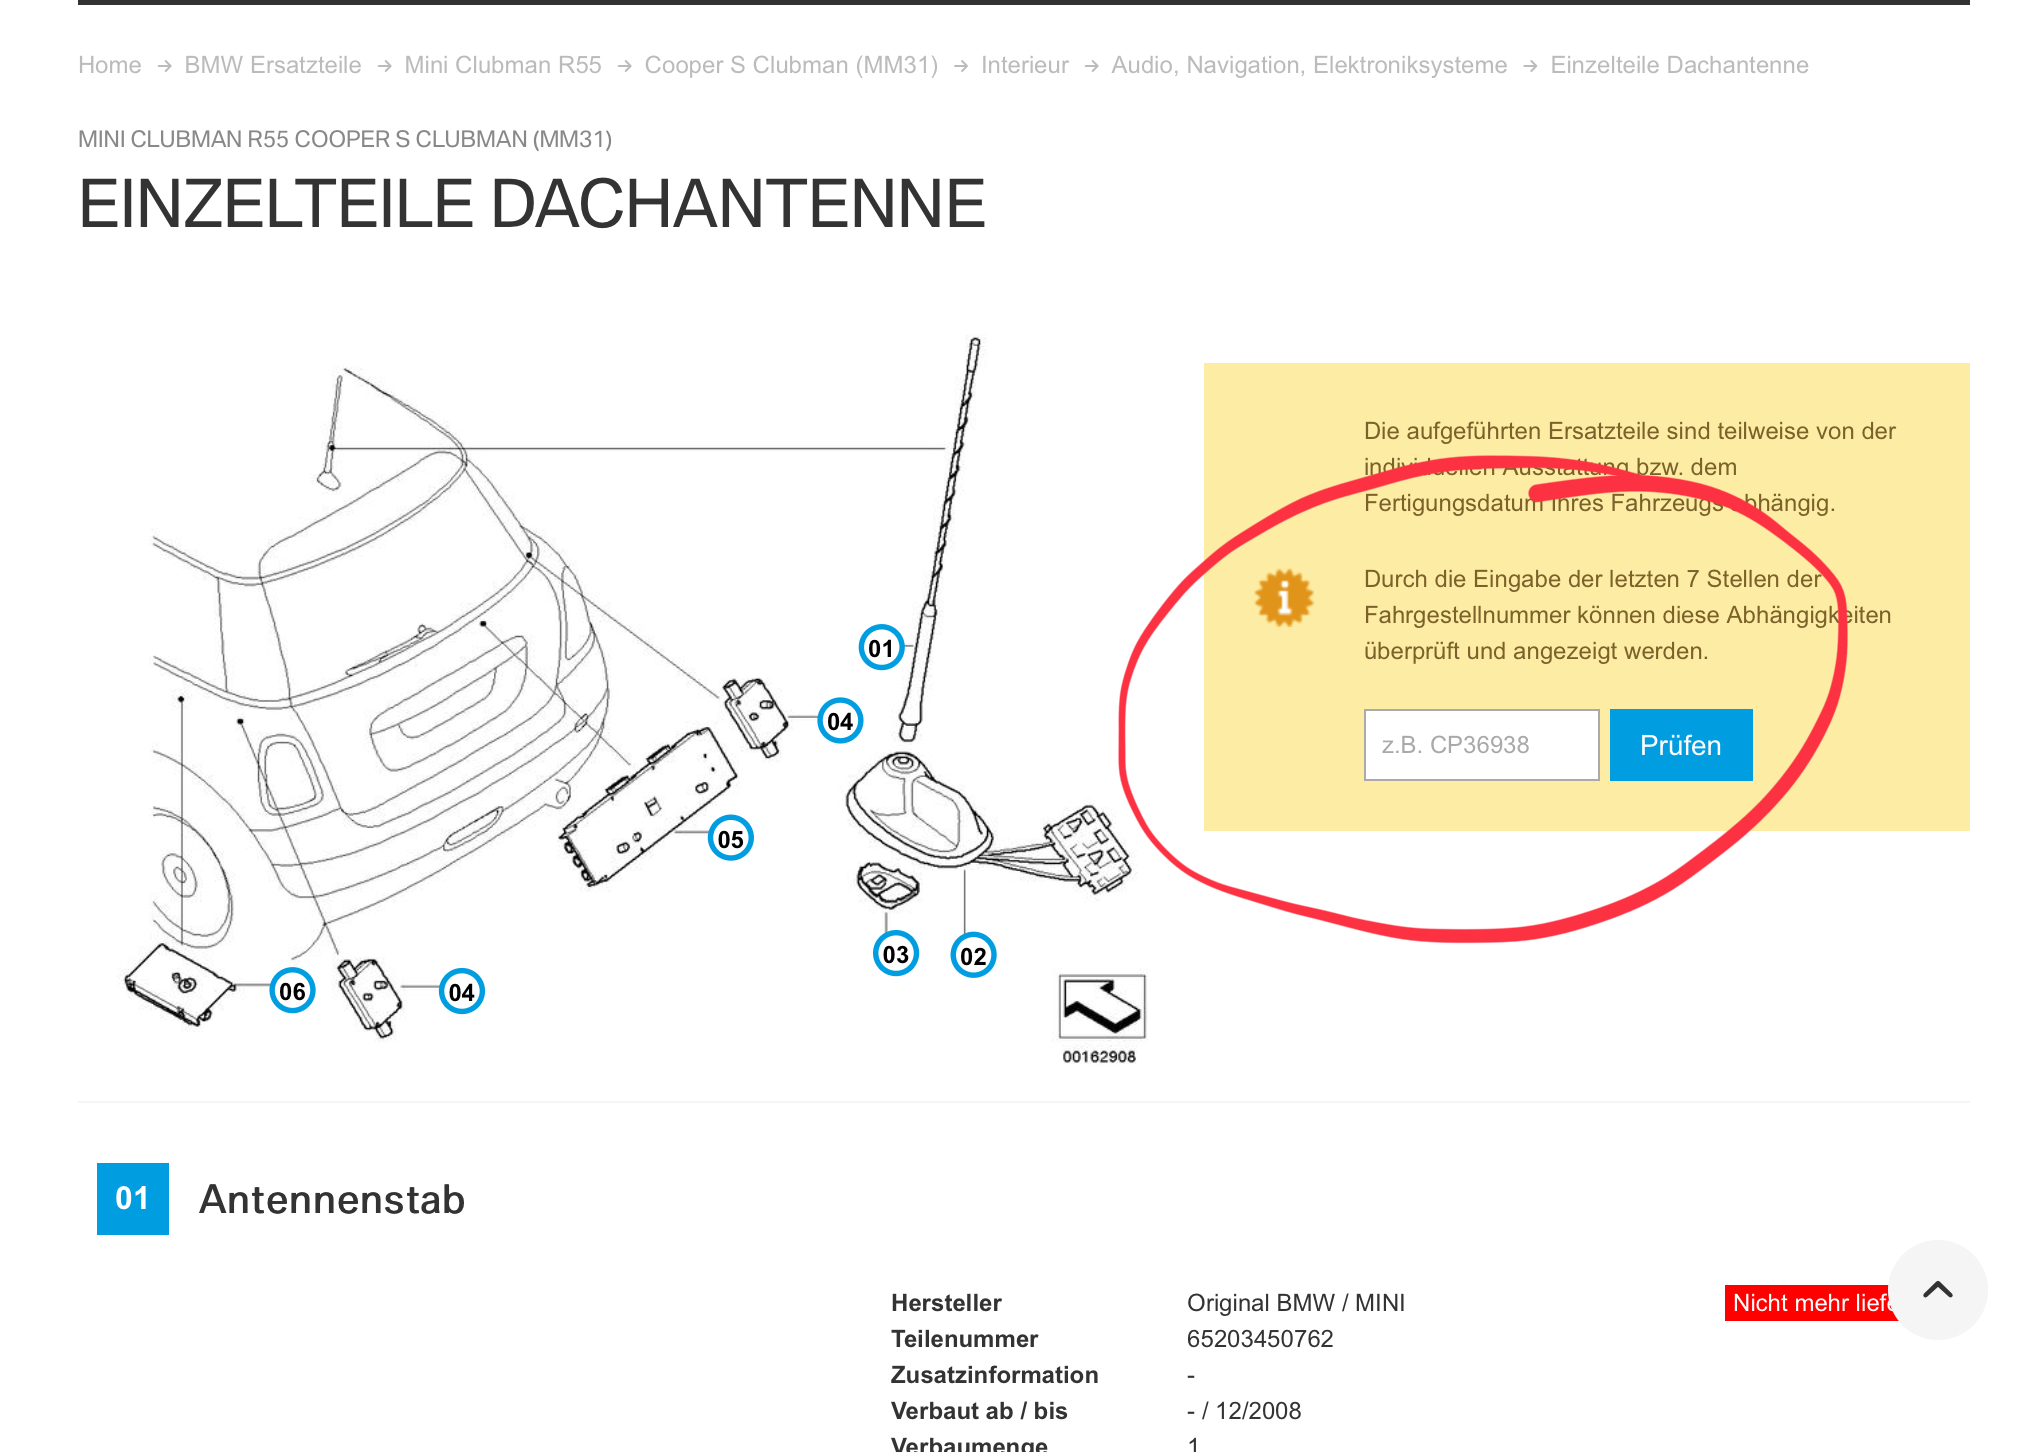Image resolution: width=2035 pixels, height=1452 pixels.
Task: Click part marker 06 at bottom left
Action: click(x=292, y=991)
